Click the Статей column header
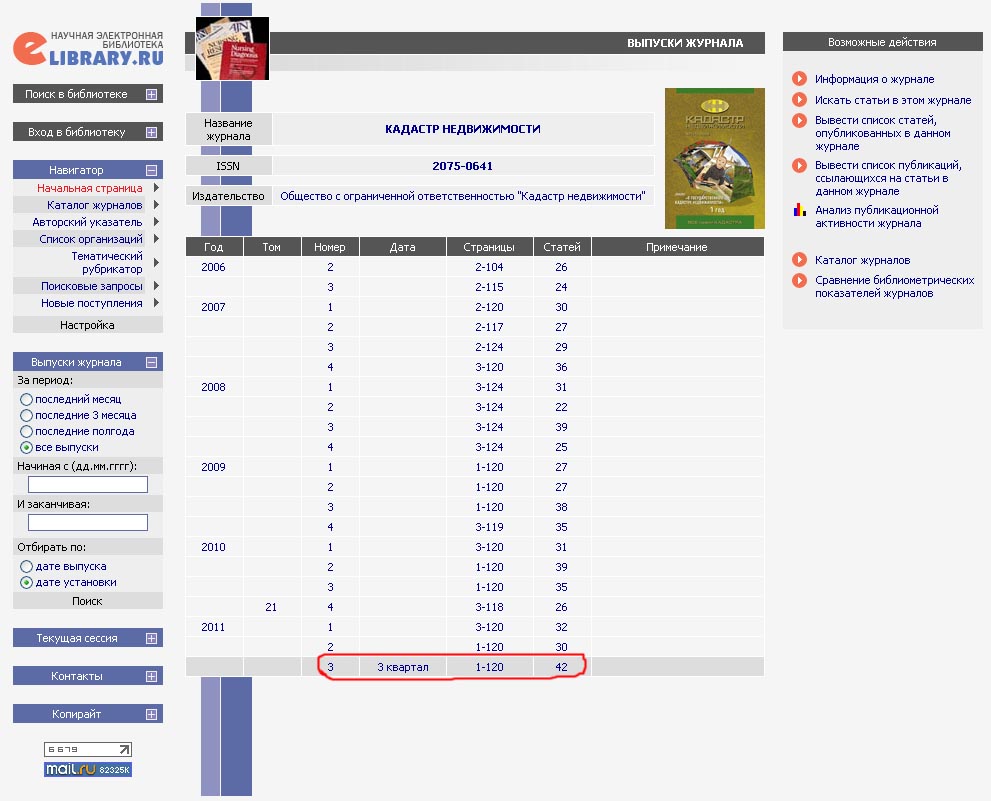This screenshot has width=991, height=801. (562, 247)
